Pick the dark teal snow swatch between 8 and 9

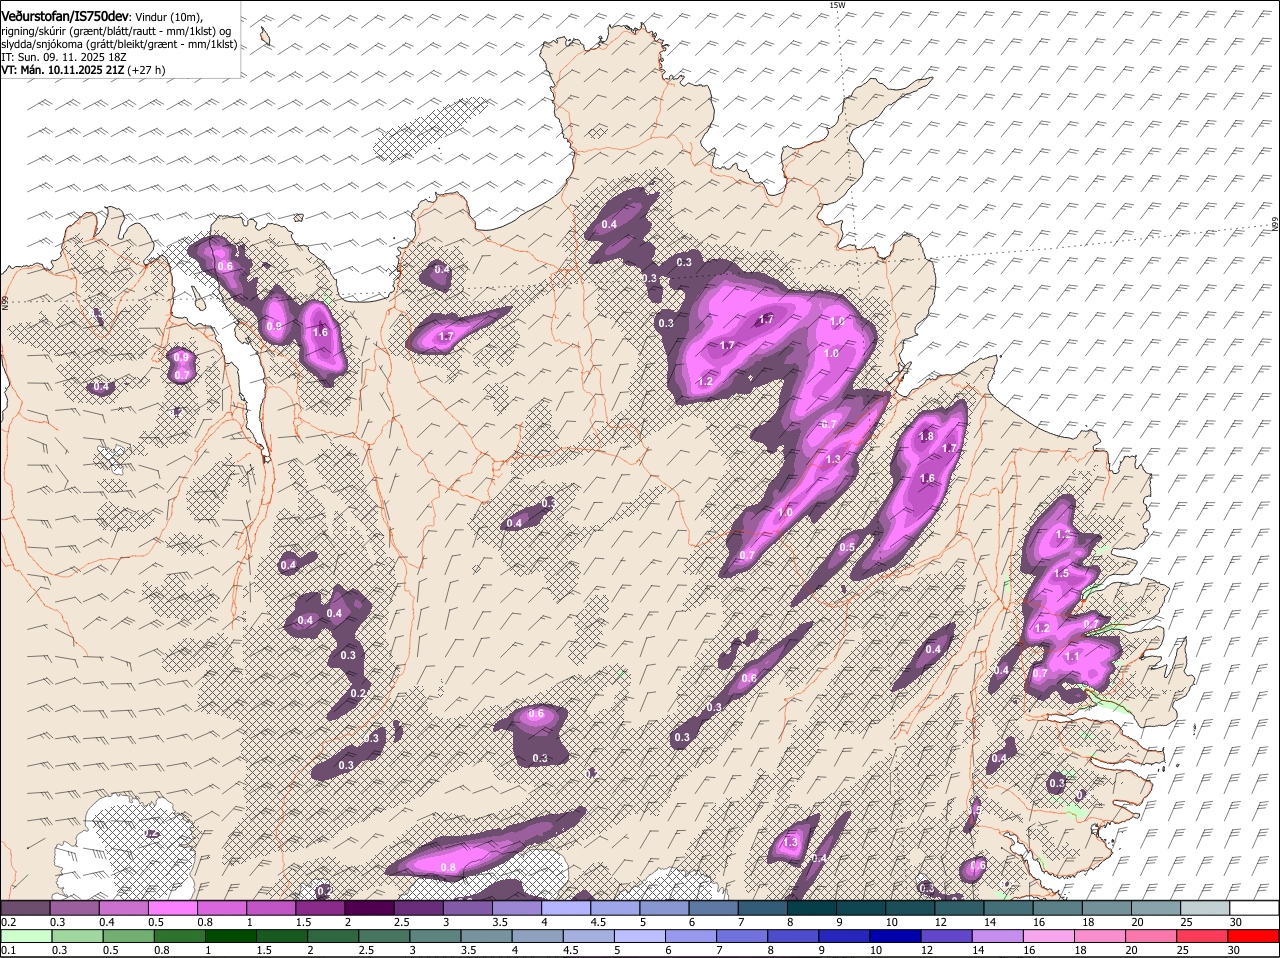pyautogui.click(x=812, y=907)
